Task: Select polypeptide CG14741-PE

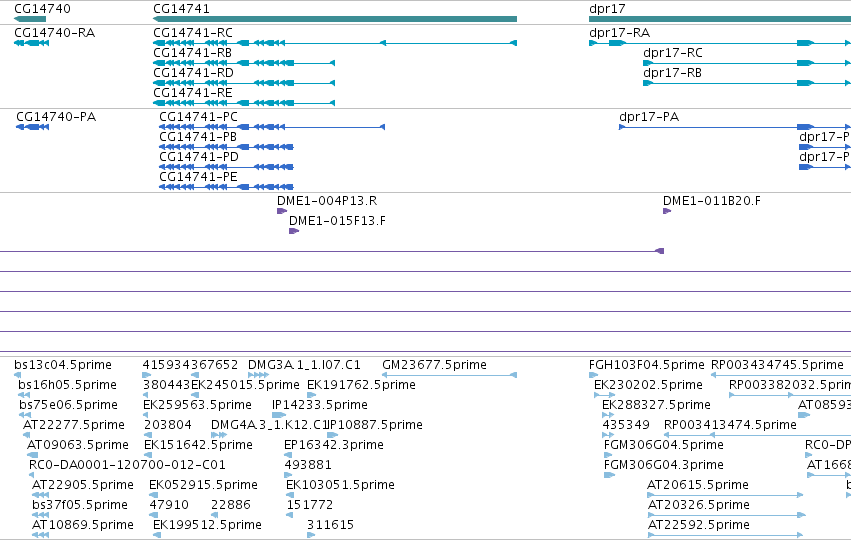Action: pyautogui.click(x=198, y=177)
